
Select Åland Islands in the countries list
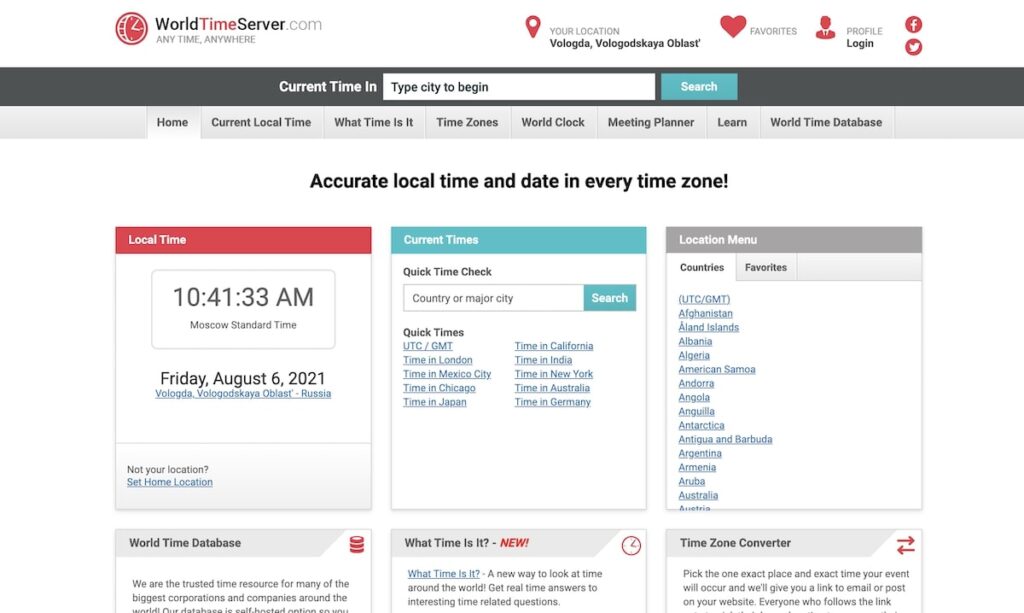coord(709,327)
